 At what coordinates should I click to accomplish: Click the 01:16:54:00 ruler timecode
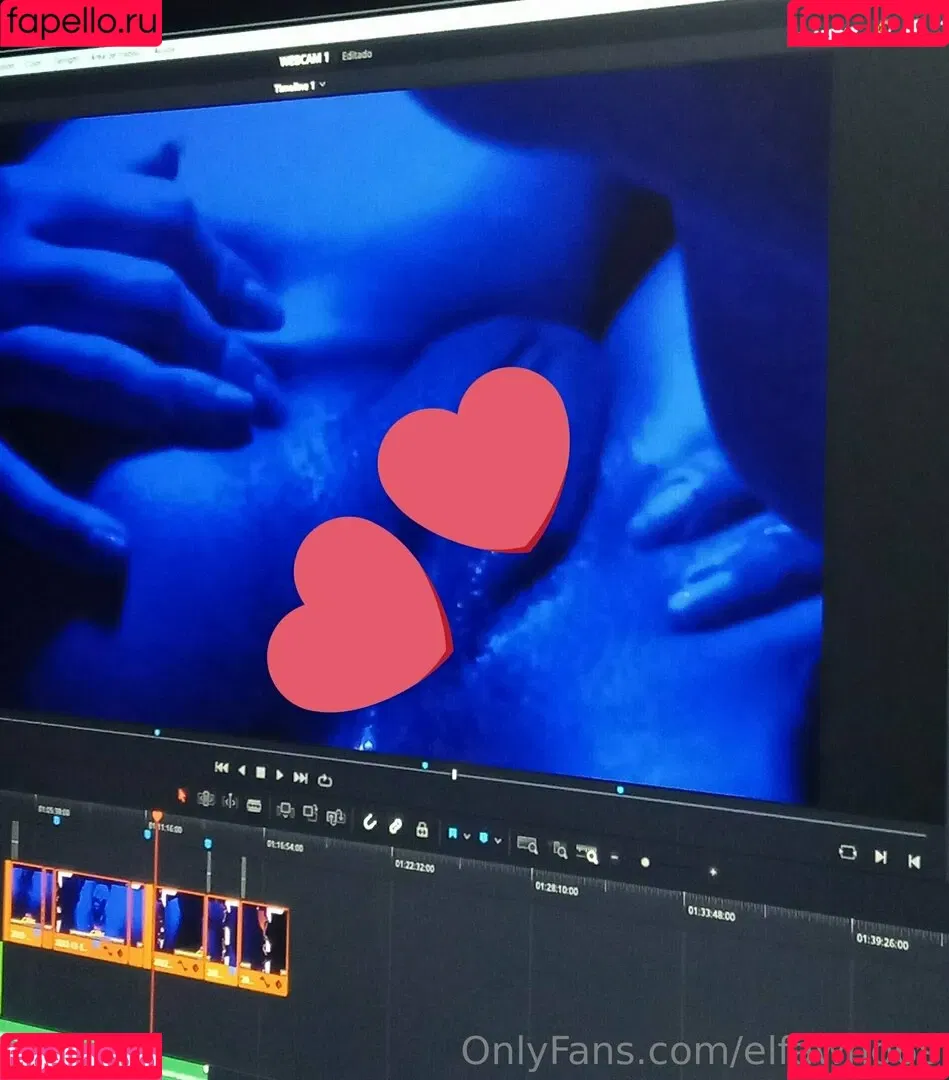click(285, 846)
